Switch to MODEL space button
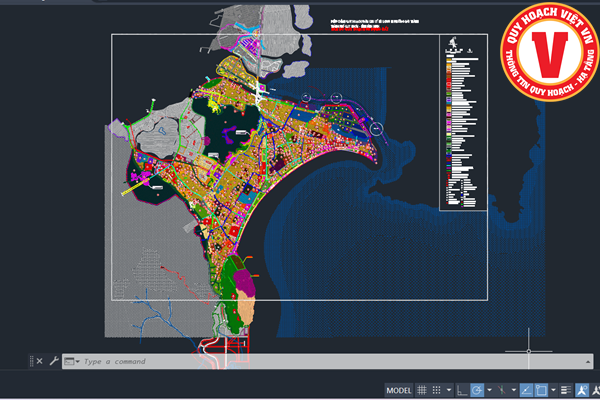The image size is (600, 400). click(398, 390)
